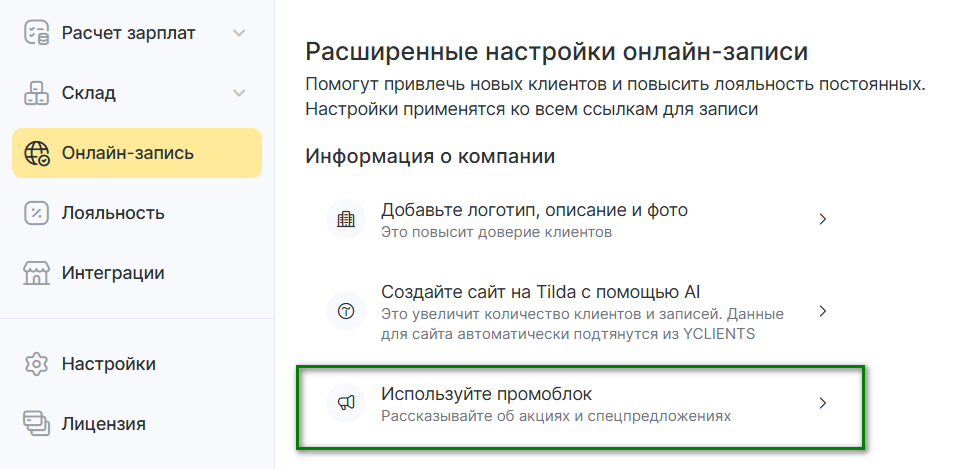This screenshot has height=469, width=979.
Task: Select Лицензия in the sidebar
Action: pyautogui.click(x=104, y=423)
